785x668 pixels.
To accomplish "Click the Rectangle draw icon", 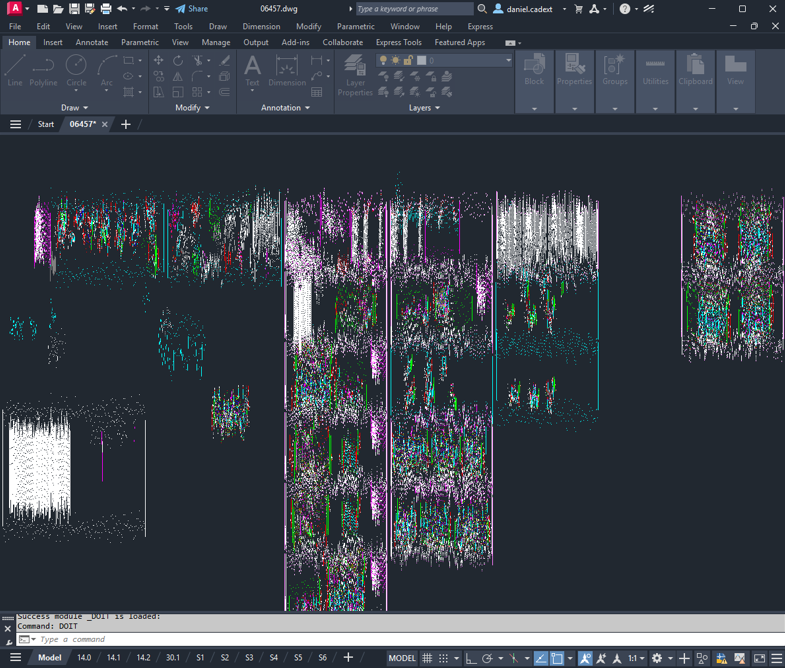I will (129, 61).
